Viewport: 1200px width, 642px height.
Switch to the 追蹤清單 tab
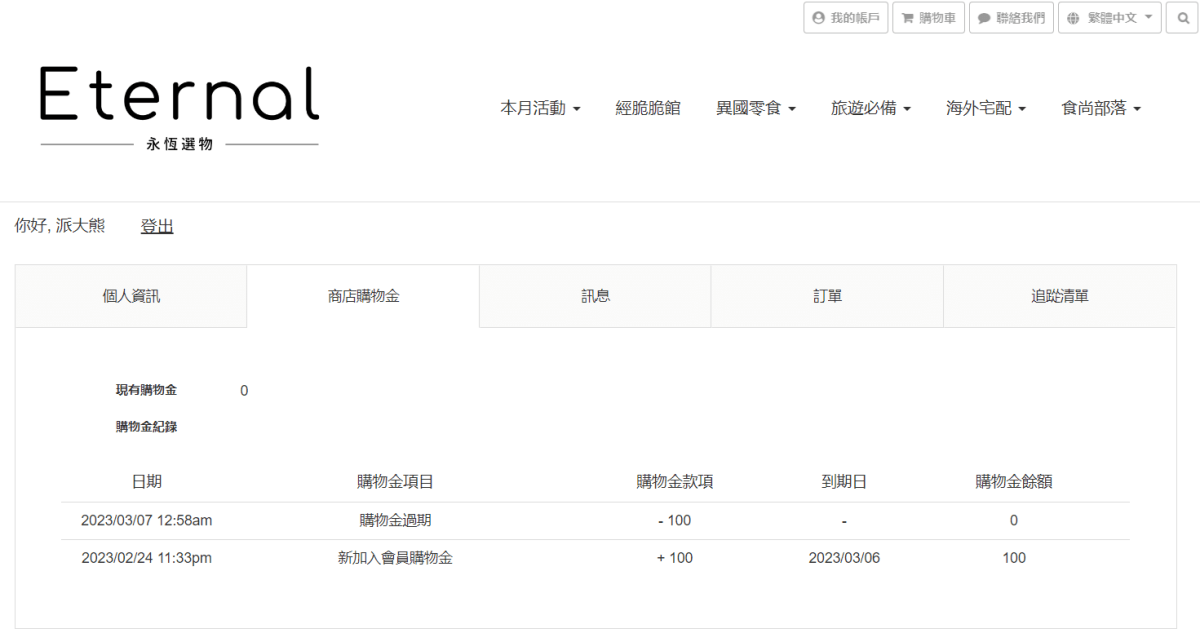point(1059,296)
